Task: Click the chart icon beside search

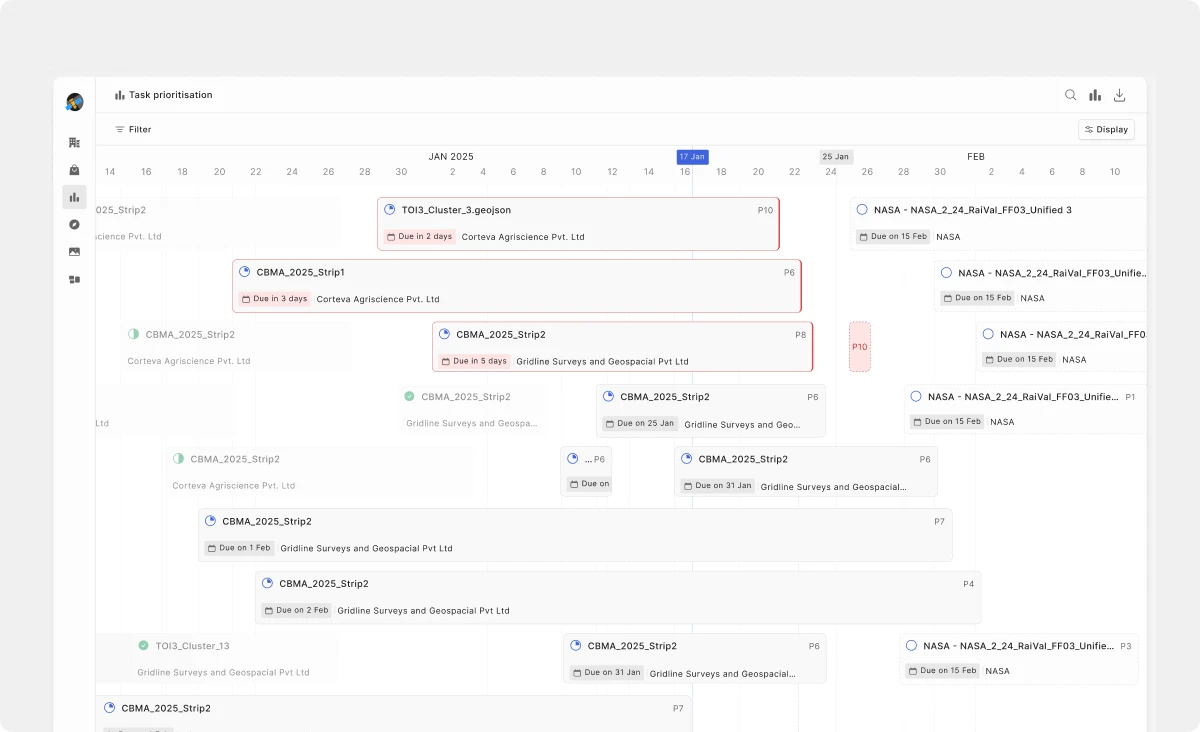Action: click(1095, 95)
